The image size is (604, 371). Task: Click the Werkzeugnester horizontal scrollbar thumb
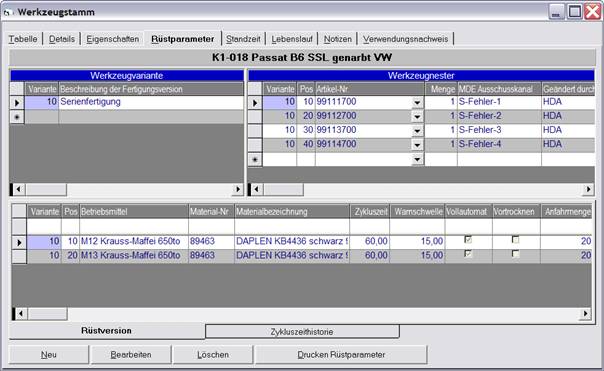point(283,189)
